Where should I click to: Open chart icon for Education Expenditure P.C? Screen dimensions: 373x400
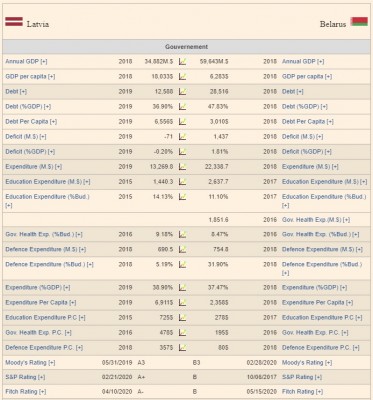tap(183, 317)
